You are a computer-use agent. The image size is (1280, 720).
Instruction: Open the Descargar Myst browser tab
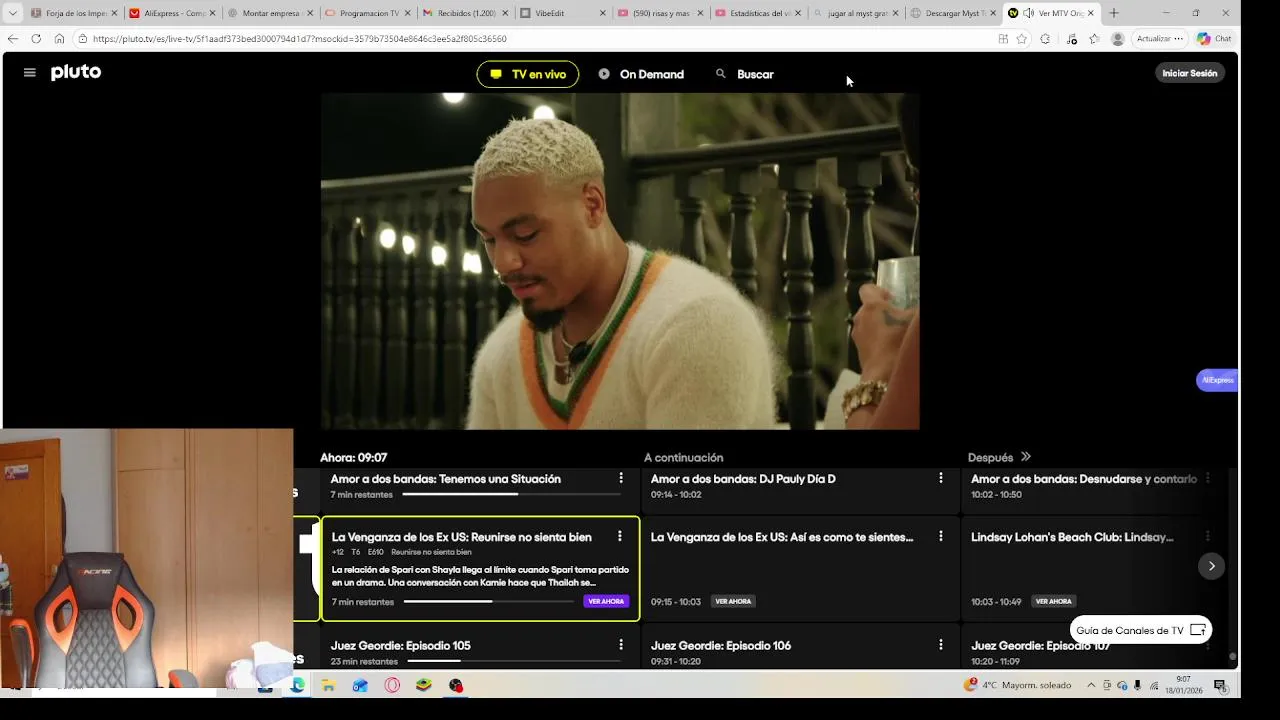953,13
